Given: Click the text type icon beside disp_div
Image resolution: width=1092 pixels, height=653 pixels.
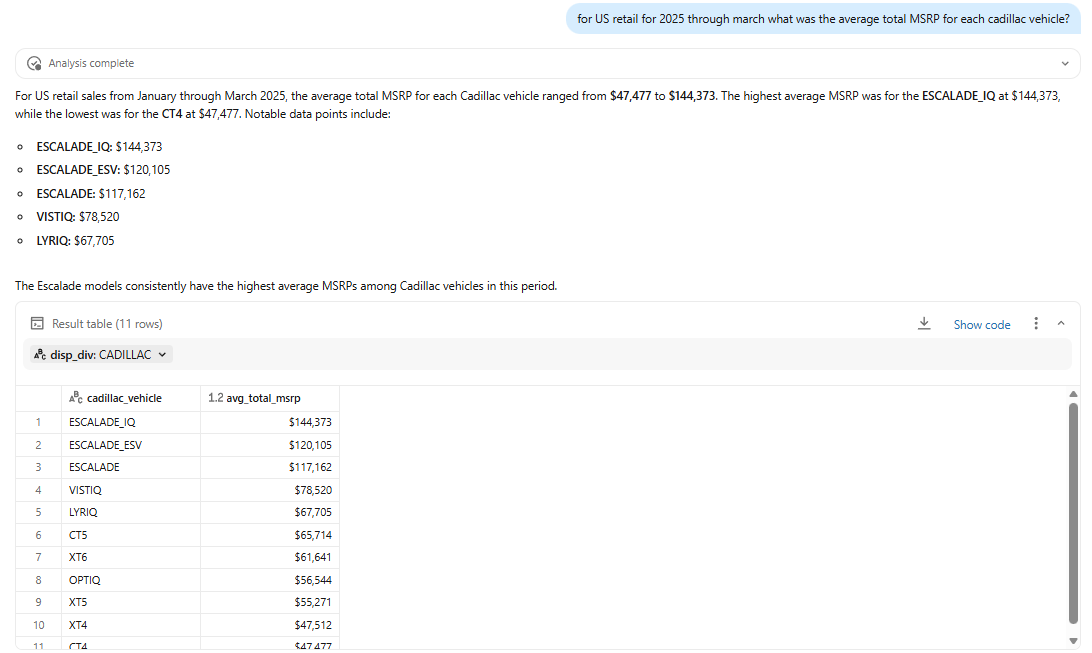Looking at the screenshot, I should 40,354.
